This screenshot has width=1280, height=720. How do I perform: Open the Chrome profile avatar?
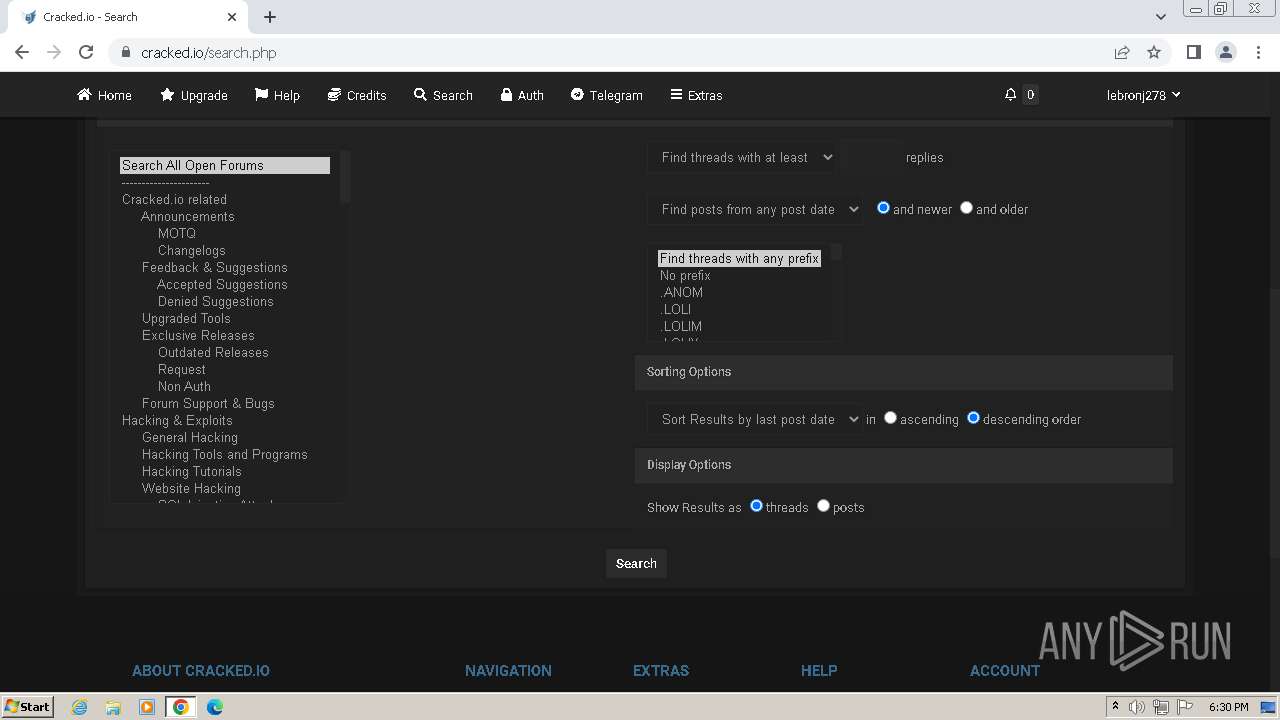(1226, 52)
